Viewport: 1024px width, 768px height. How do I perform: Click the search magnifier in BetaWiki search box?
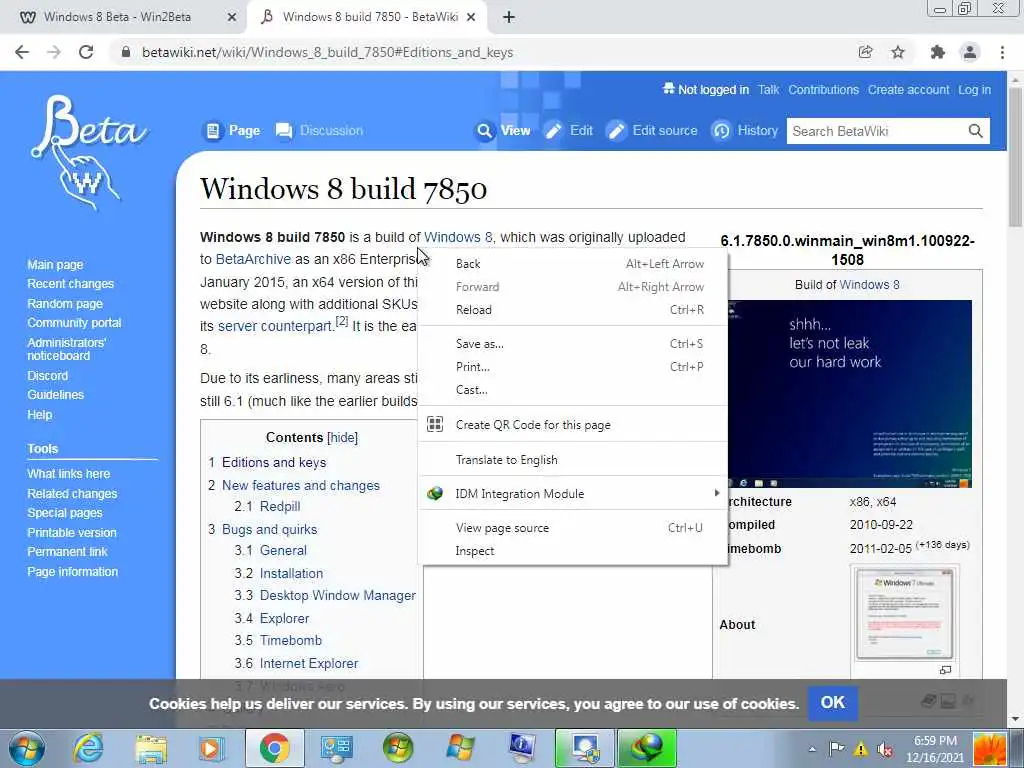coord(976,131)
